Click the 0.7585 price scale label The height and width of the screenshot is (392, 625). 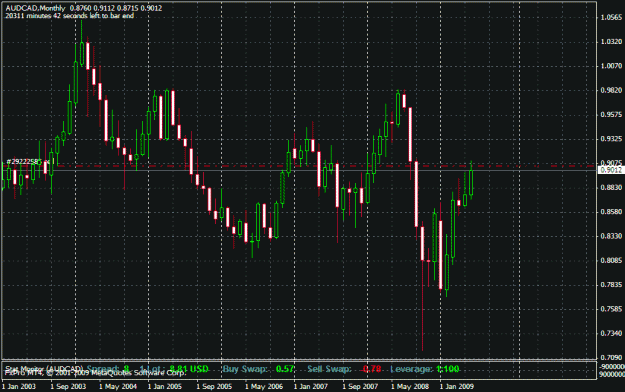tap(611, 309)
